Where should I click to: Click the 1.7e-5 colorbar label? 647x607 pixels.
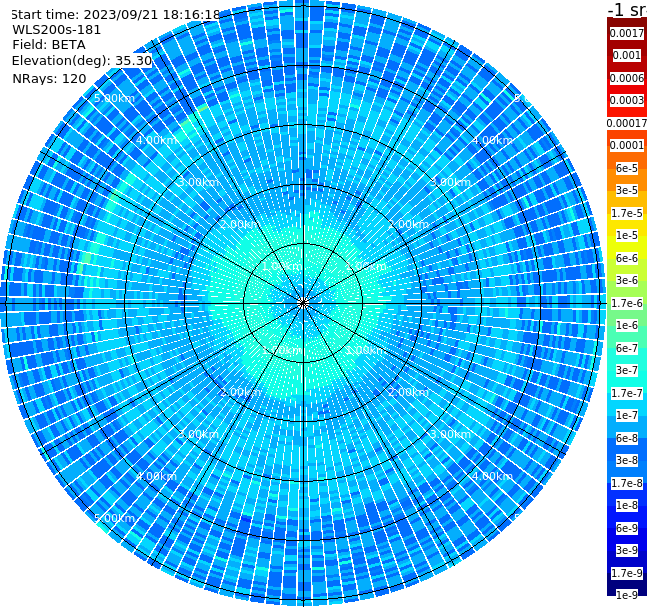627,213
